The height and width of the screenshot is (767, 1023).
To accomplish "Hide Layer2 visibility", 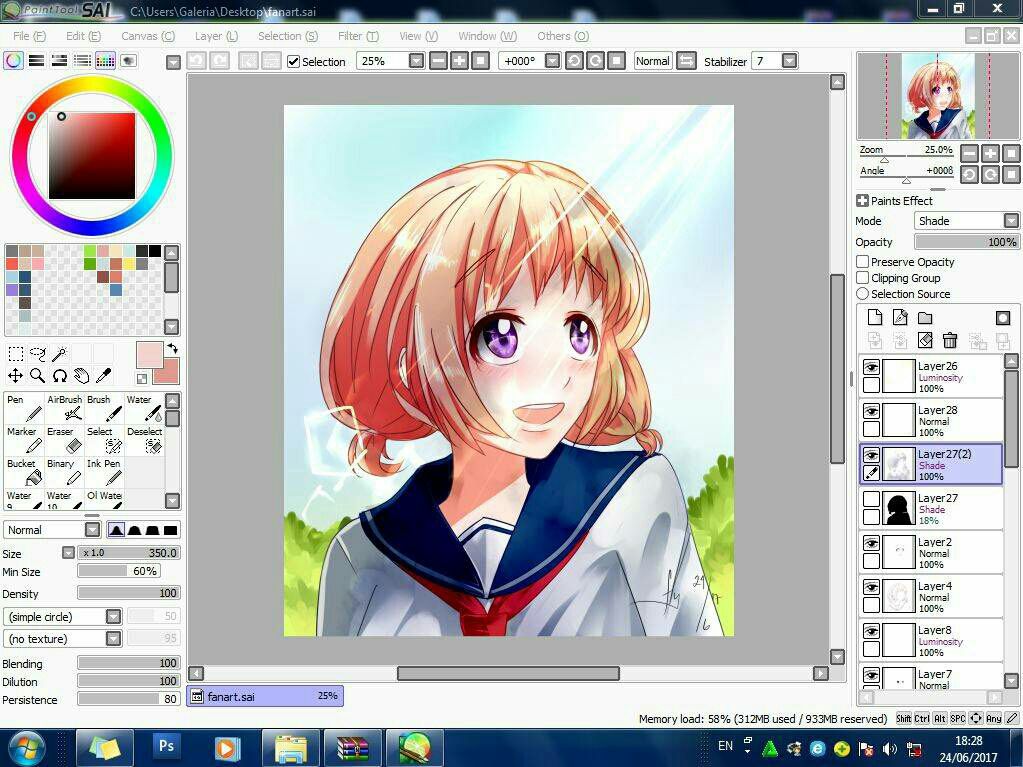I will [872, 543].
